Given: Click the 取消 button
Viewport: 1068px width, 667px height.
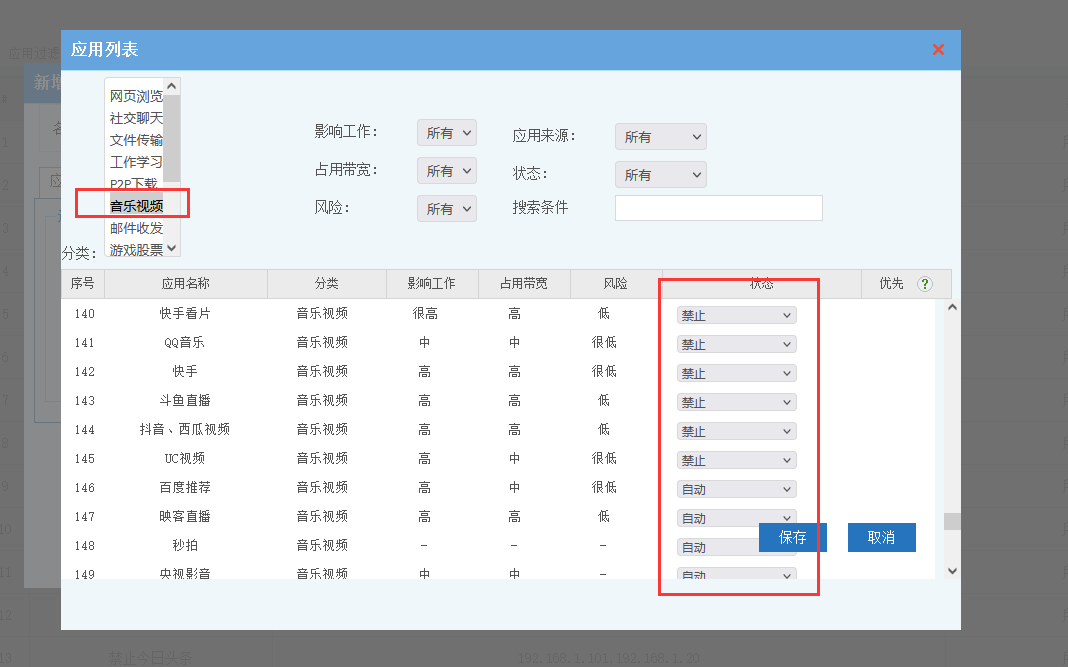Looking at the screenshot, I should tap(881, 537).
